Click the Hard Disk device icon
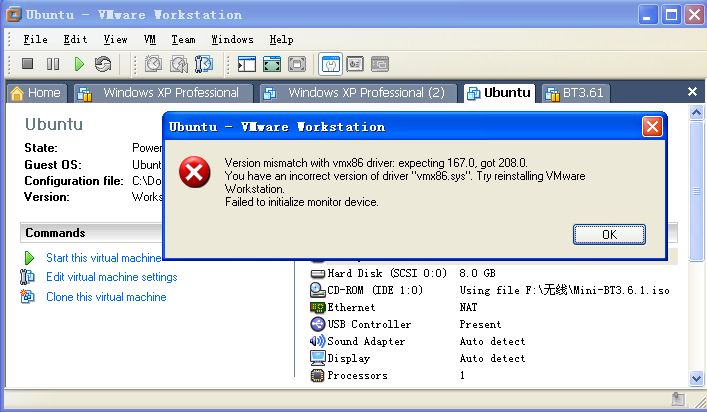 tap(317, 273)
